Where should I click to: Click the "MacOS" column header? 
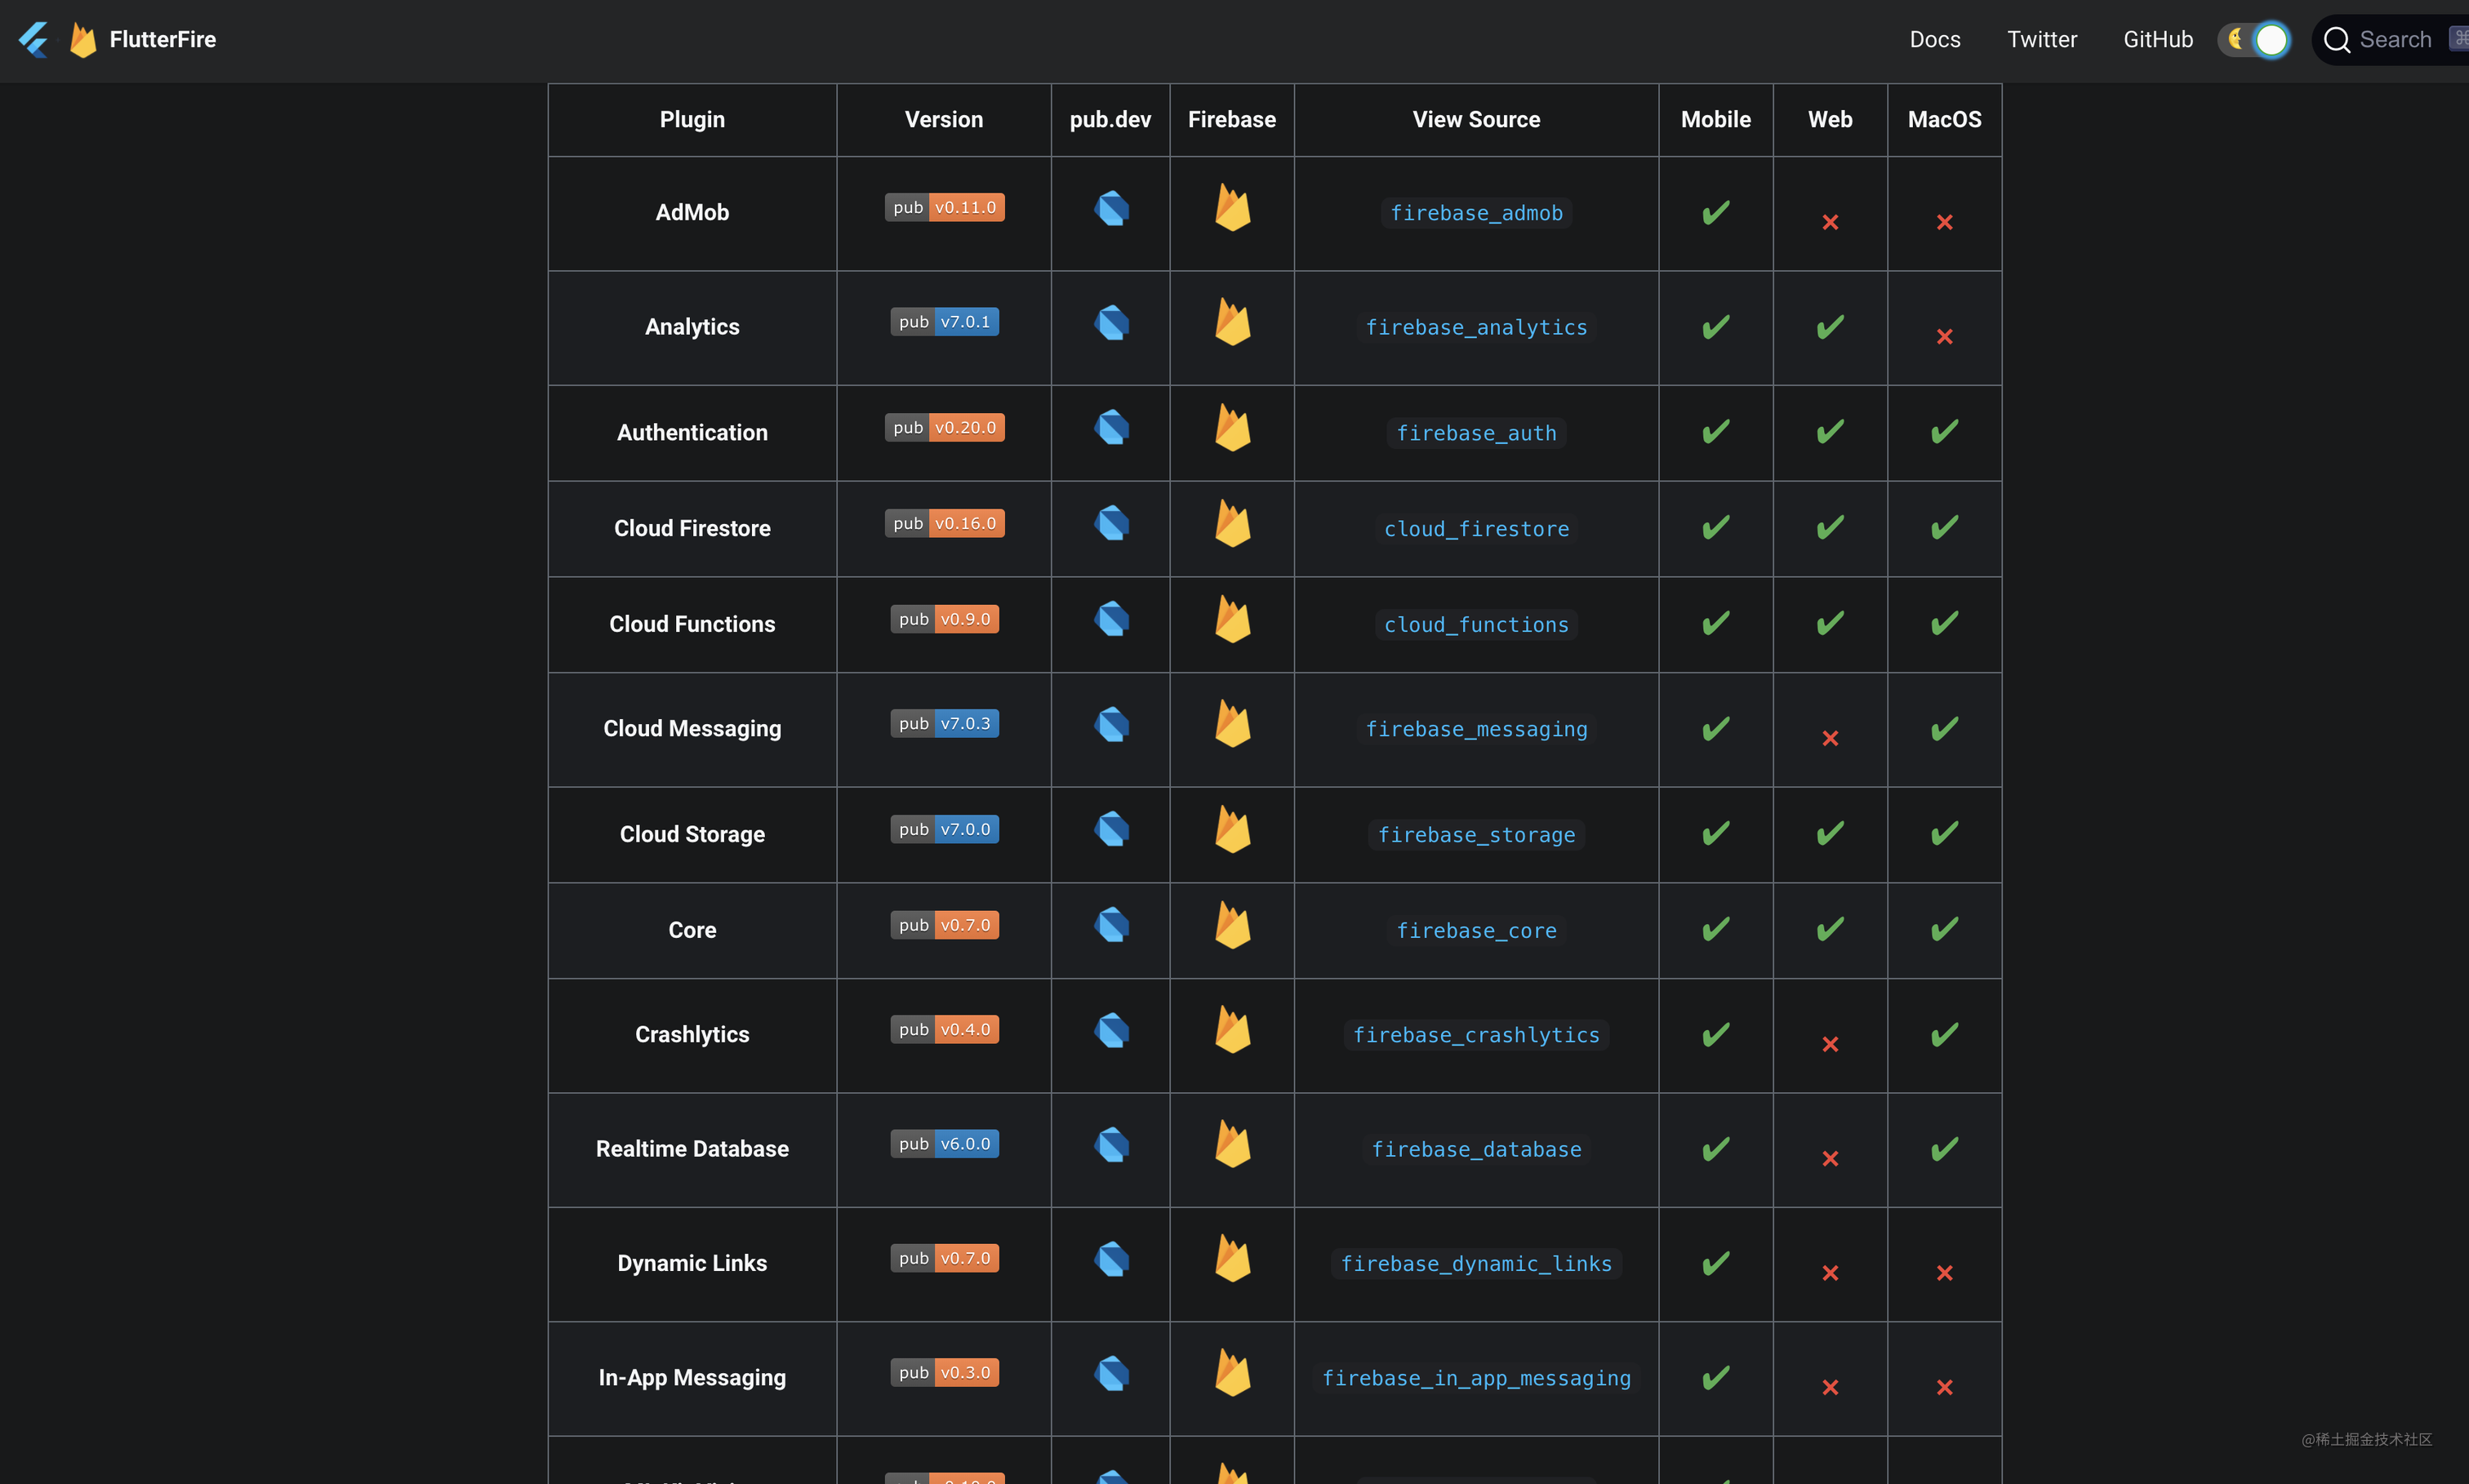1944,119
